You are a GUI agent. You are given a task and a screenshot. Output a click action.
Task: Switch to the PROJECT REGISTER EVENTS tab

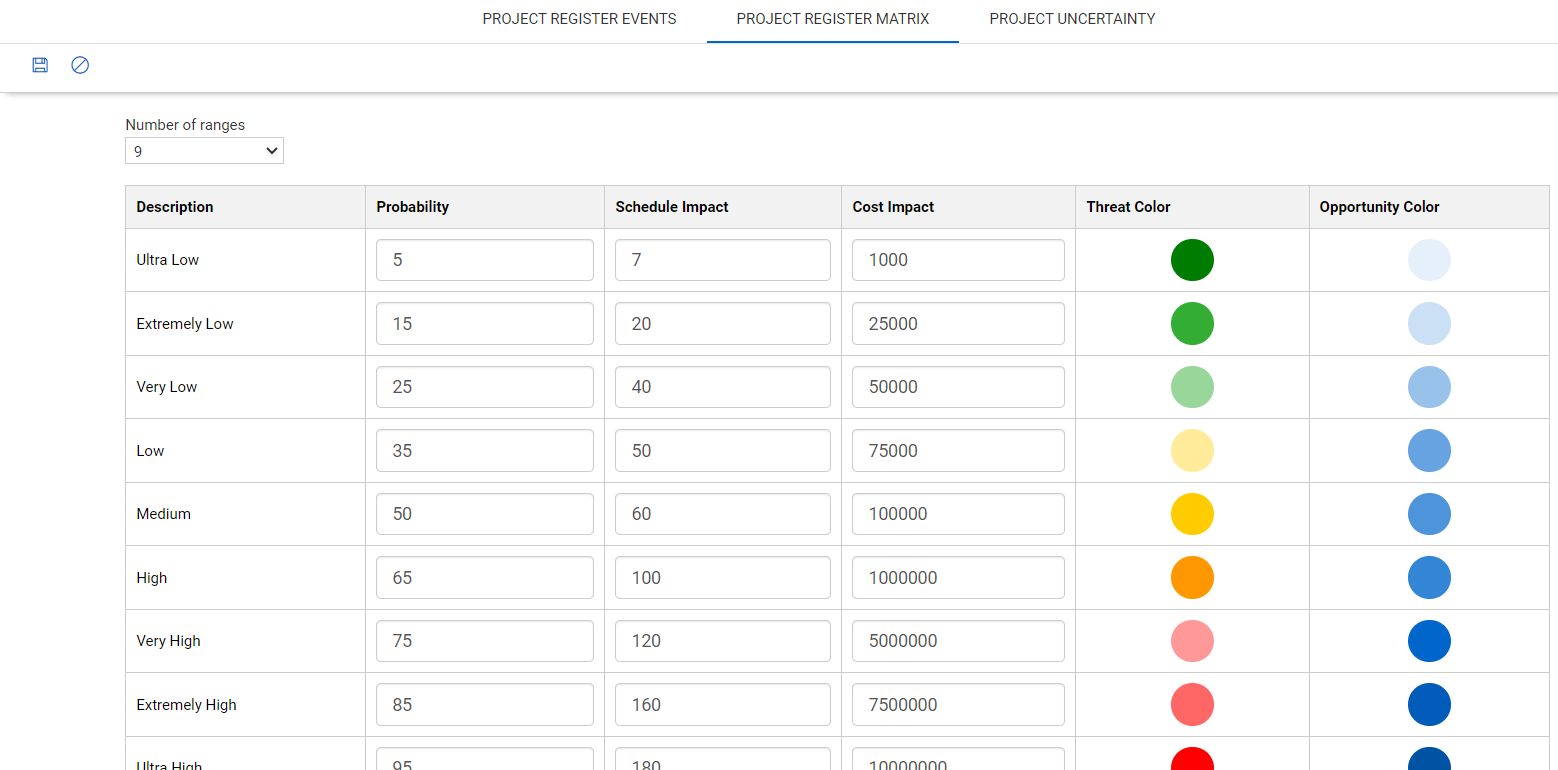click(x=579, y=19)
